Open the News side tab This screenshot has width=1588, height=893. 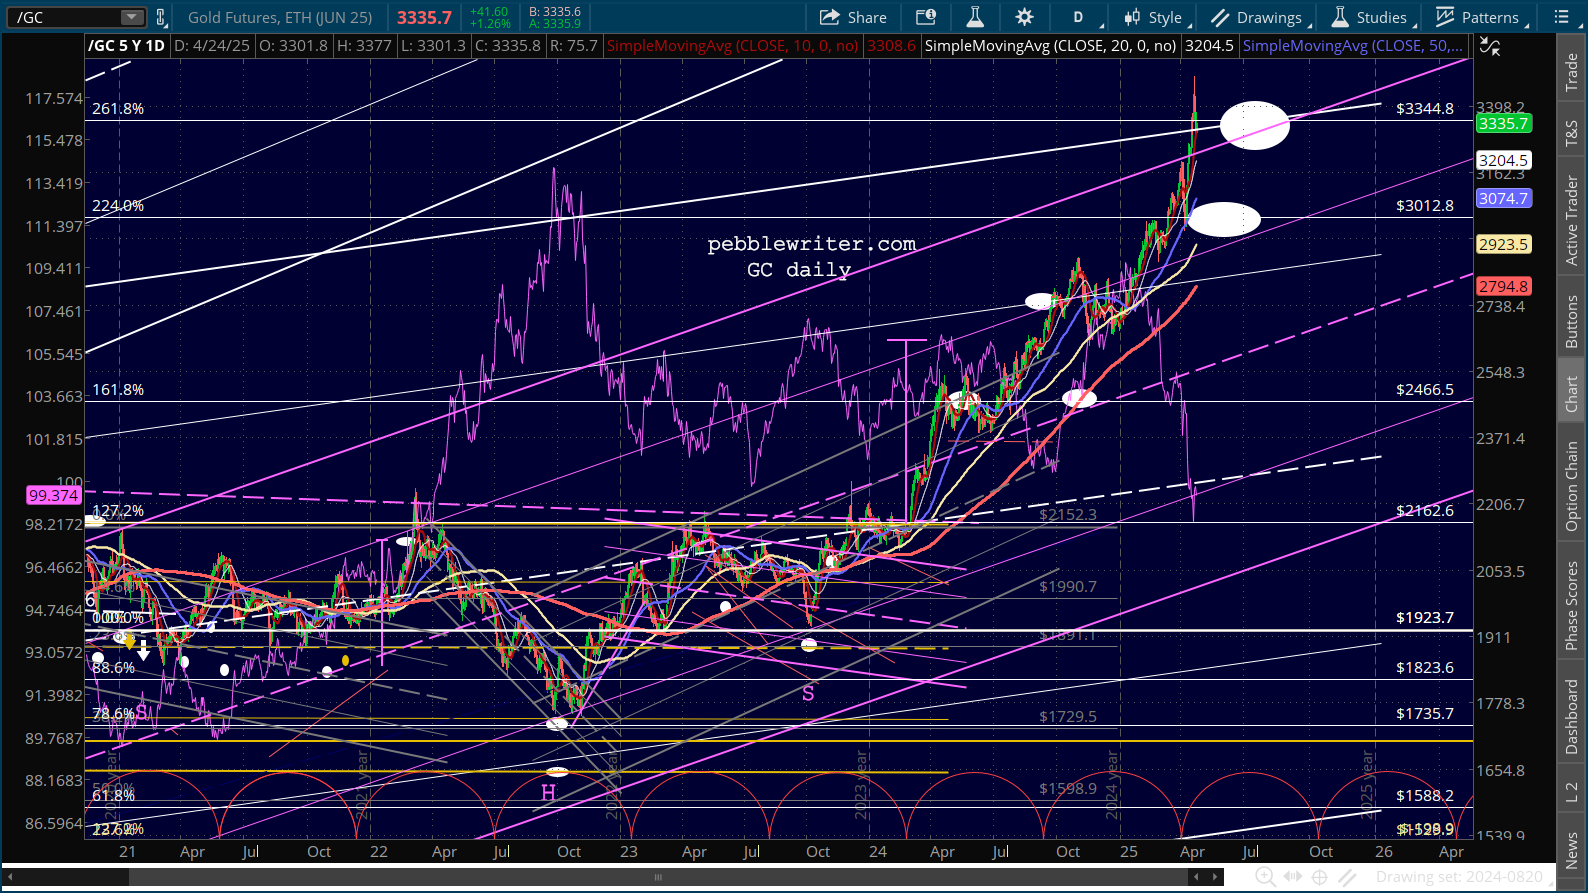point(1572,850)
